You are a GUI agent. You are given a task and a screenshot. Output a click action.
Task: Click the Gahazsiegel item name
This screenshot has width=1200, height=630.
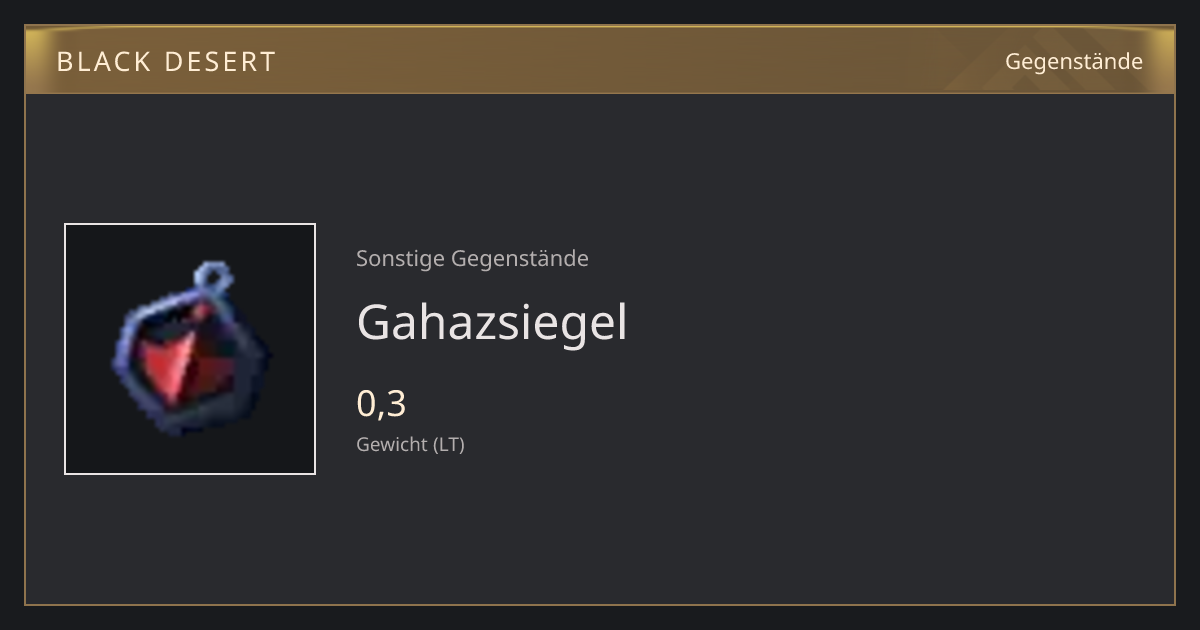point(492,323)
